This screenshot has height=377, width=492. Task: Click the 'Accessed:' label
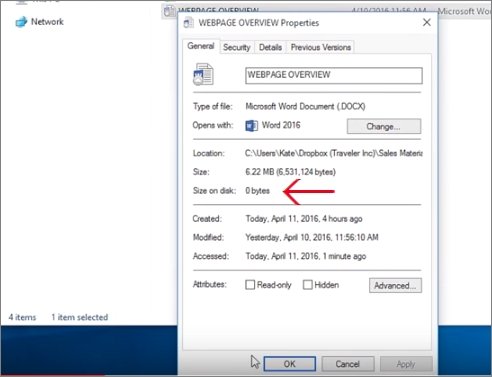click(211, 256)
